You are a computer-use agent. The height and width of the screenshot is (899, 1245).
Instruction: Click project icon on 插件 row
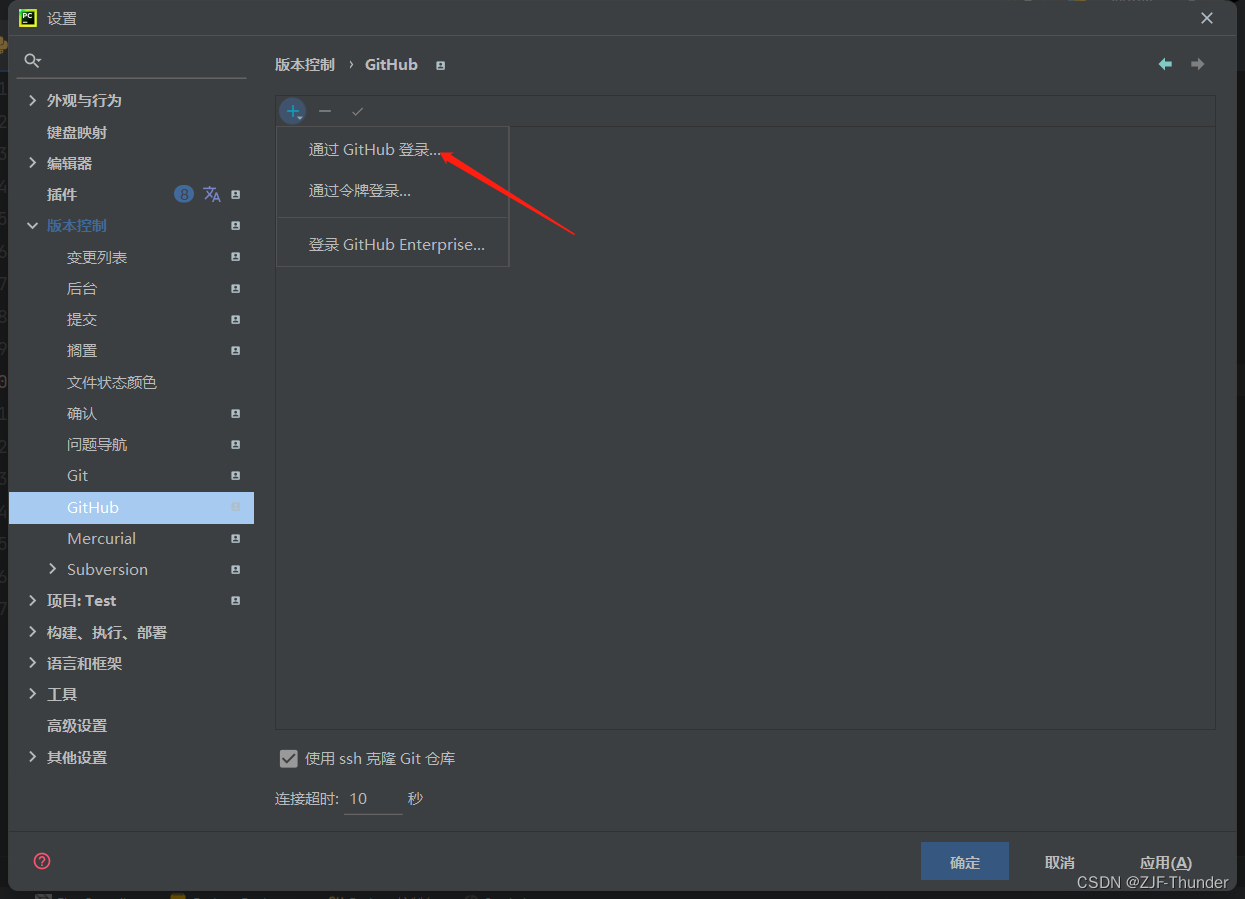click(236, 194)
